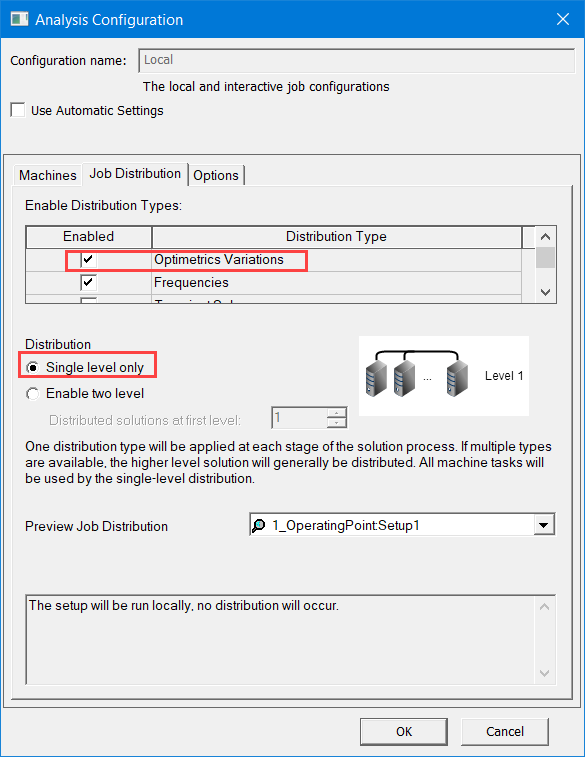
Task: Enable Use Automatic Settings checkbox
Action: click(18, 110)
